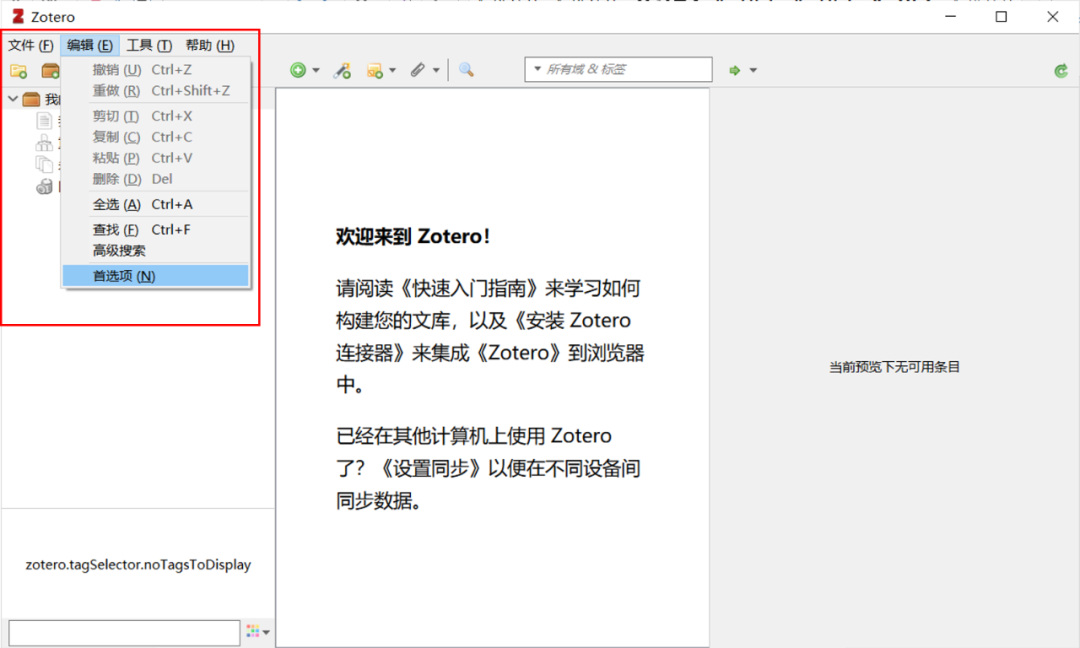Screen dimensions: 1080x648
Task: Click the green Locate arrow icon
Action: pos(735,70)
